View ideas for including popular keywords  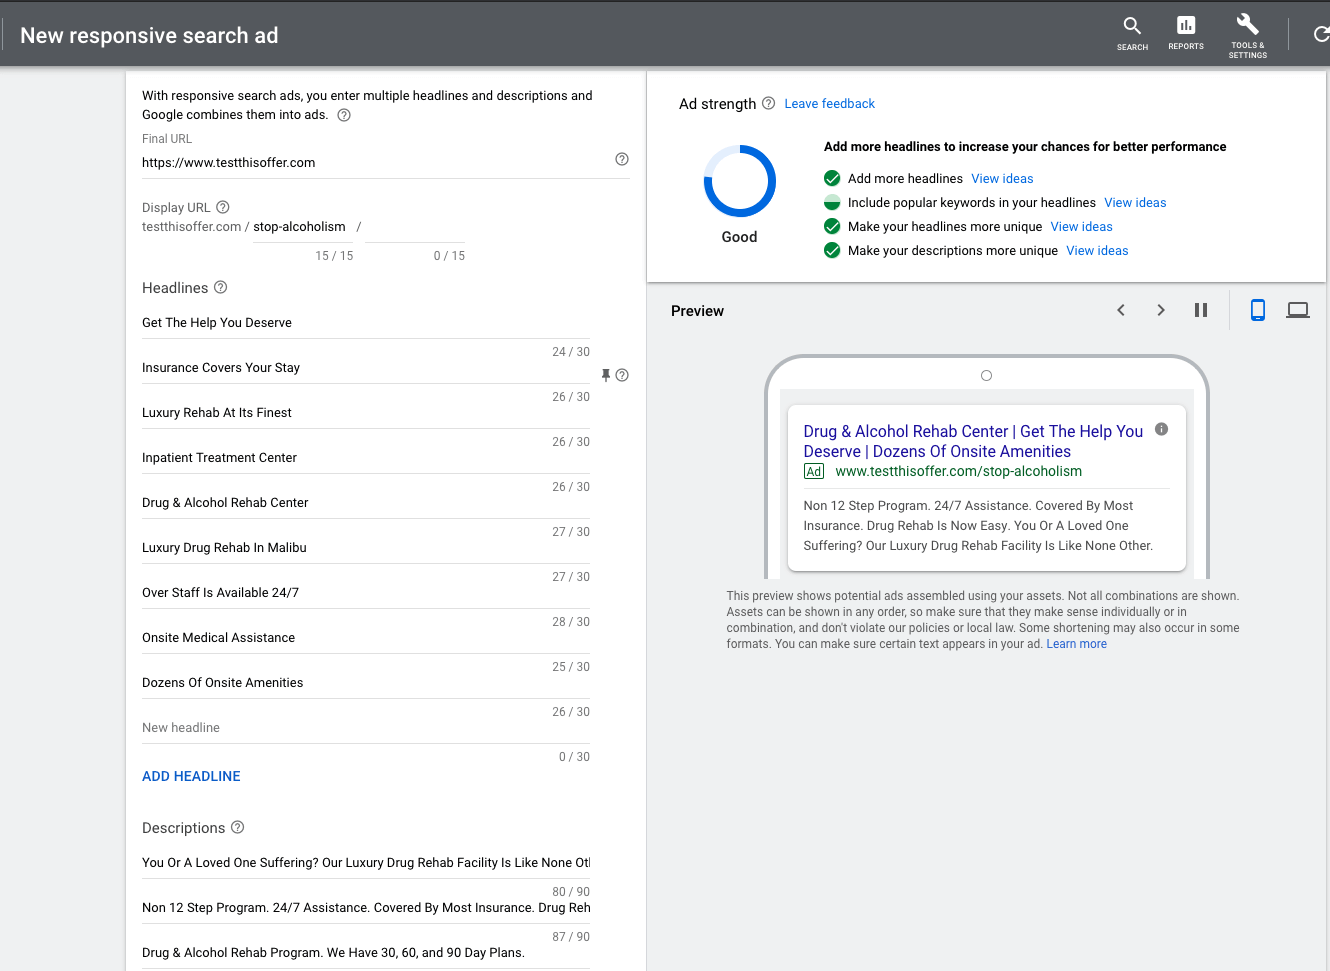(1135, 203)
